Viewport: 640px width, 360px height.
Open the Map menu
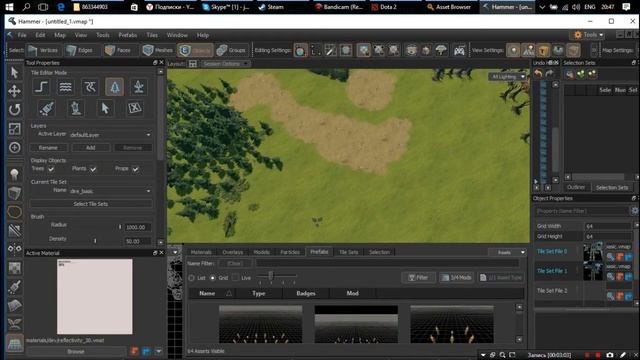(x=60, y=35)
